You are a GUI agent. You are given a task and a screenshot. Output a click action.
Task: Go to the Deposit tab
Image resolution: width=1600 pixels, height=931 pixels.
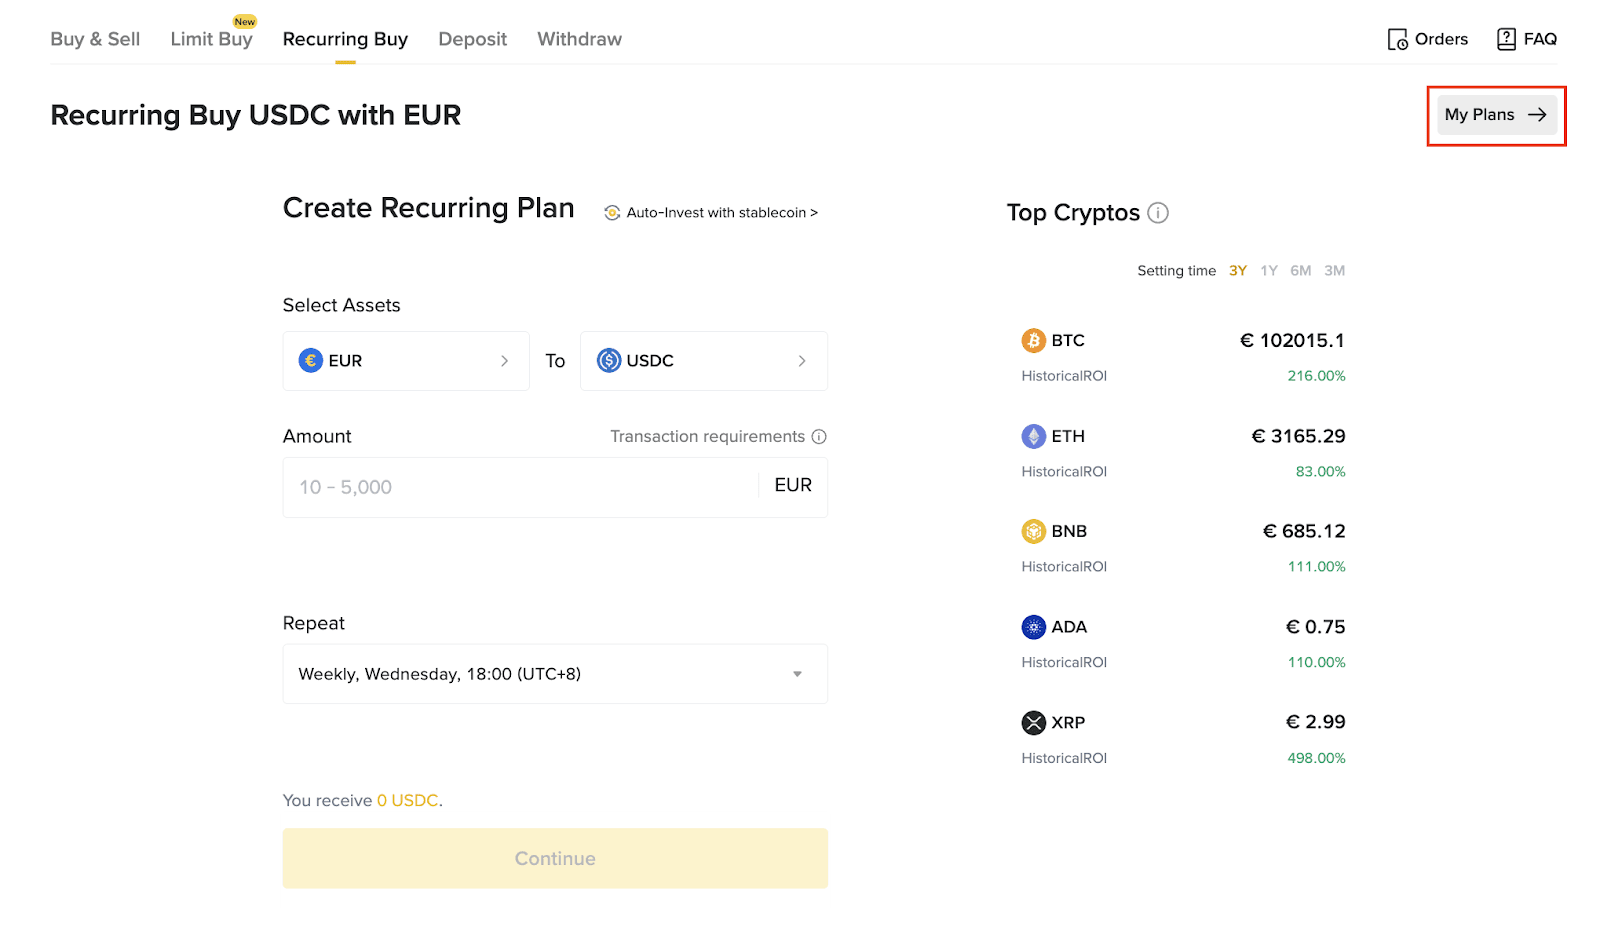click(x=473, y=39)
